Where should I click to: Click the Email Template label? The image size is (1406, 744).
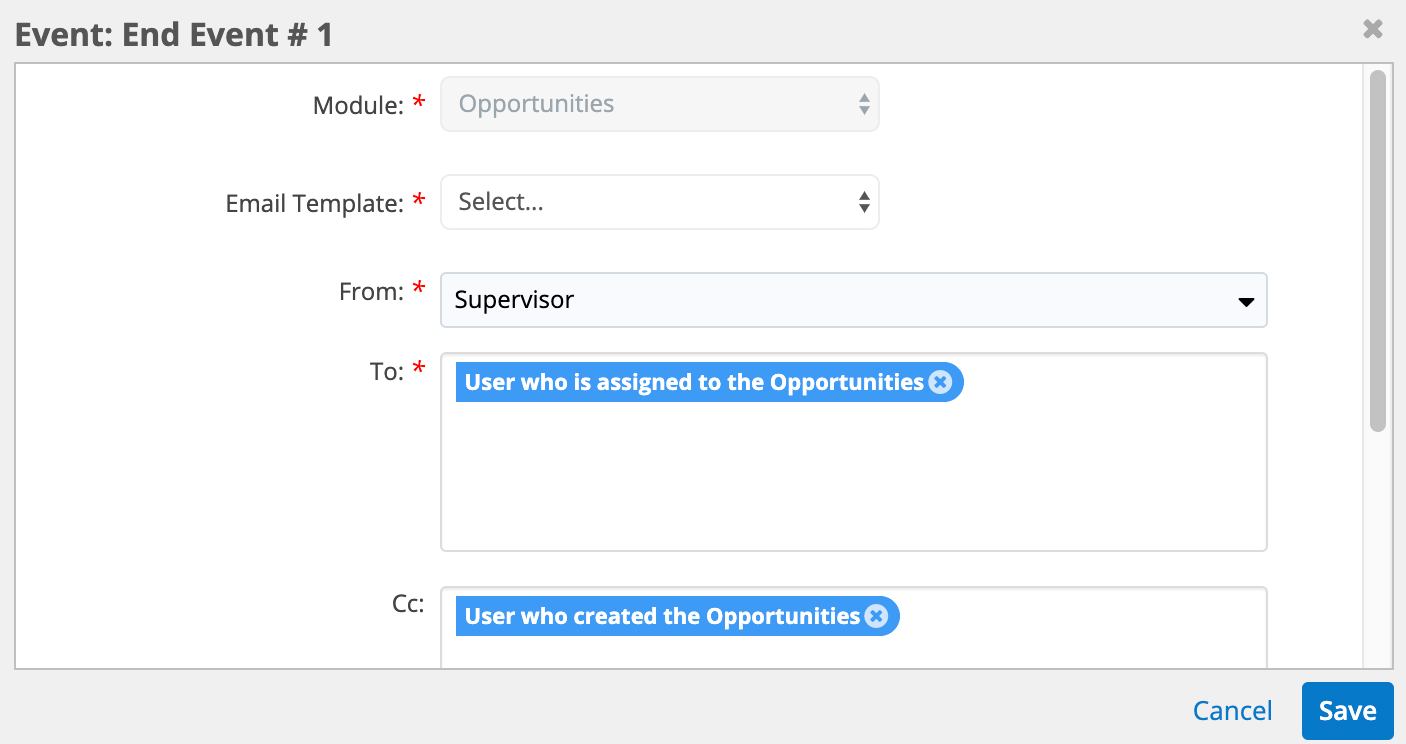click(x=314, y=204)
